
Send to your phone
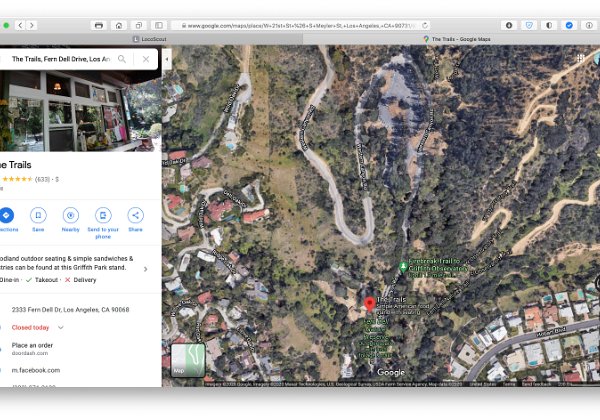[103, 224]
